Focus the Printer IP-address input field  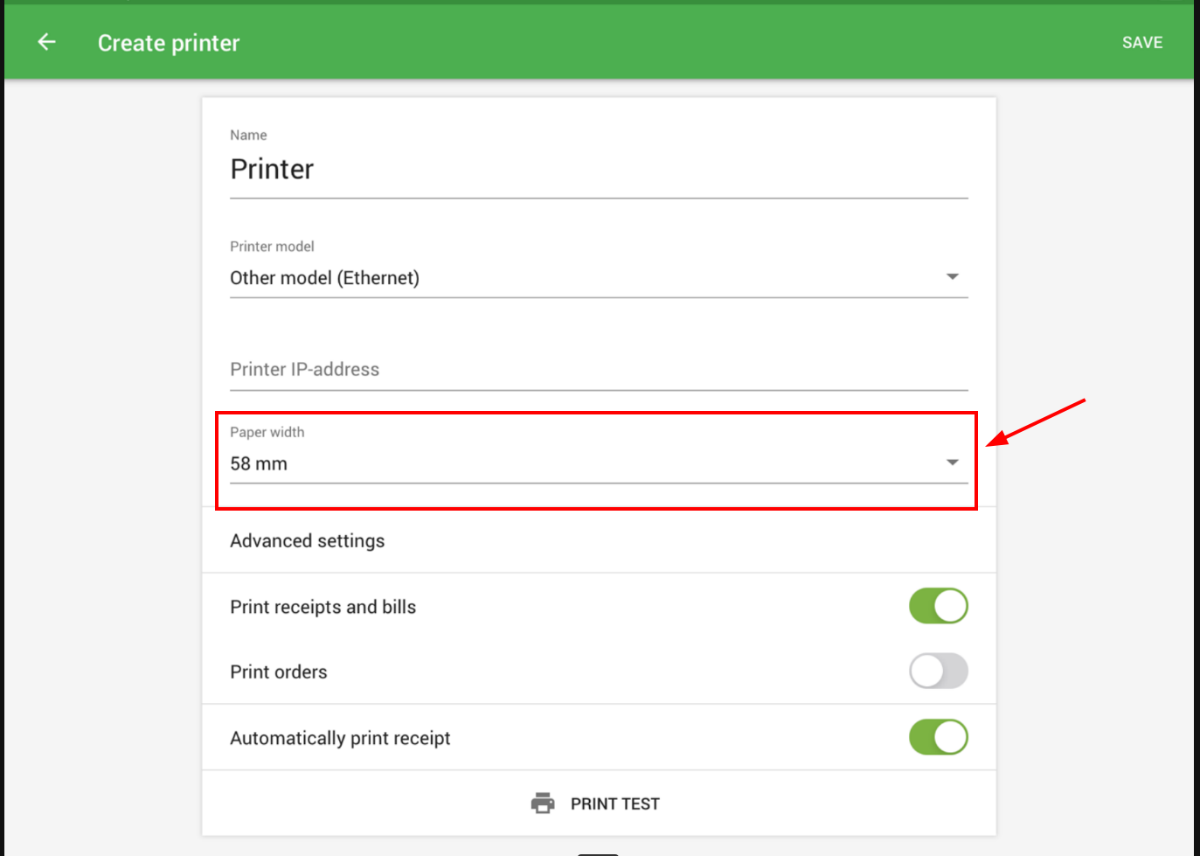[598, 369]
